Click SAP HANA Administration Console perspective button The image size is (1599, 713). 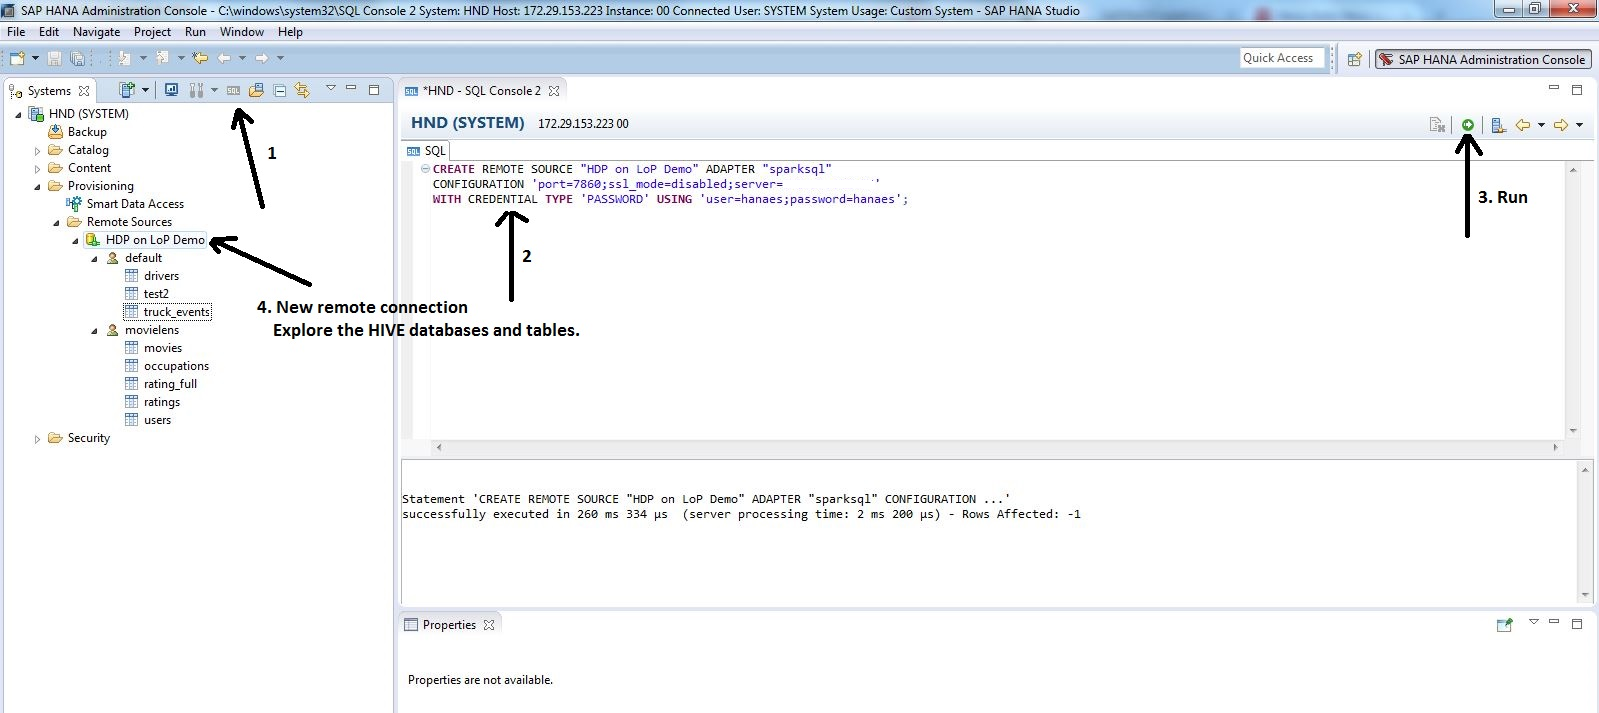tap(1483, 59)
